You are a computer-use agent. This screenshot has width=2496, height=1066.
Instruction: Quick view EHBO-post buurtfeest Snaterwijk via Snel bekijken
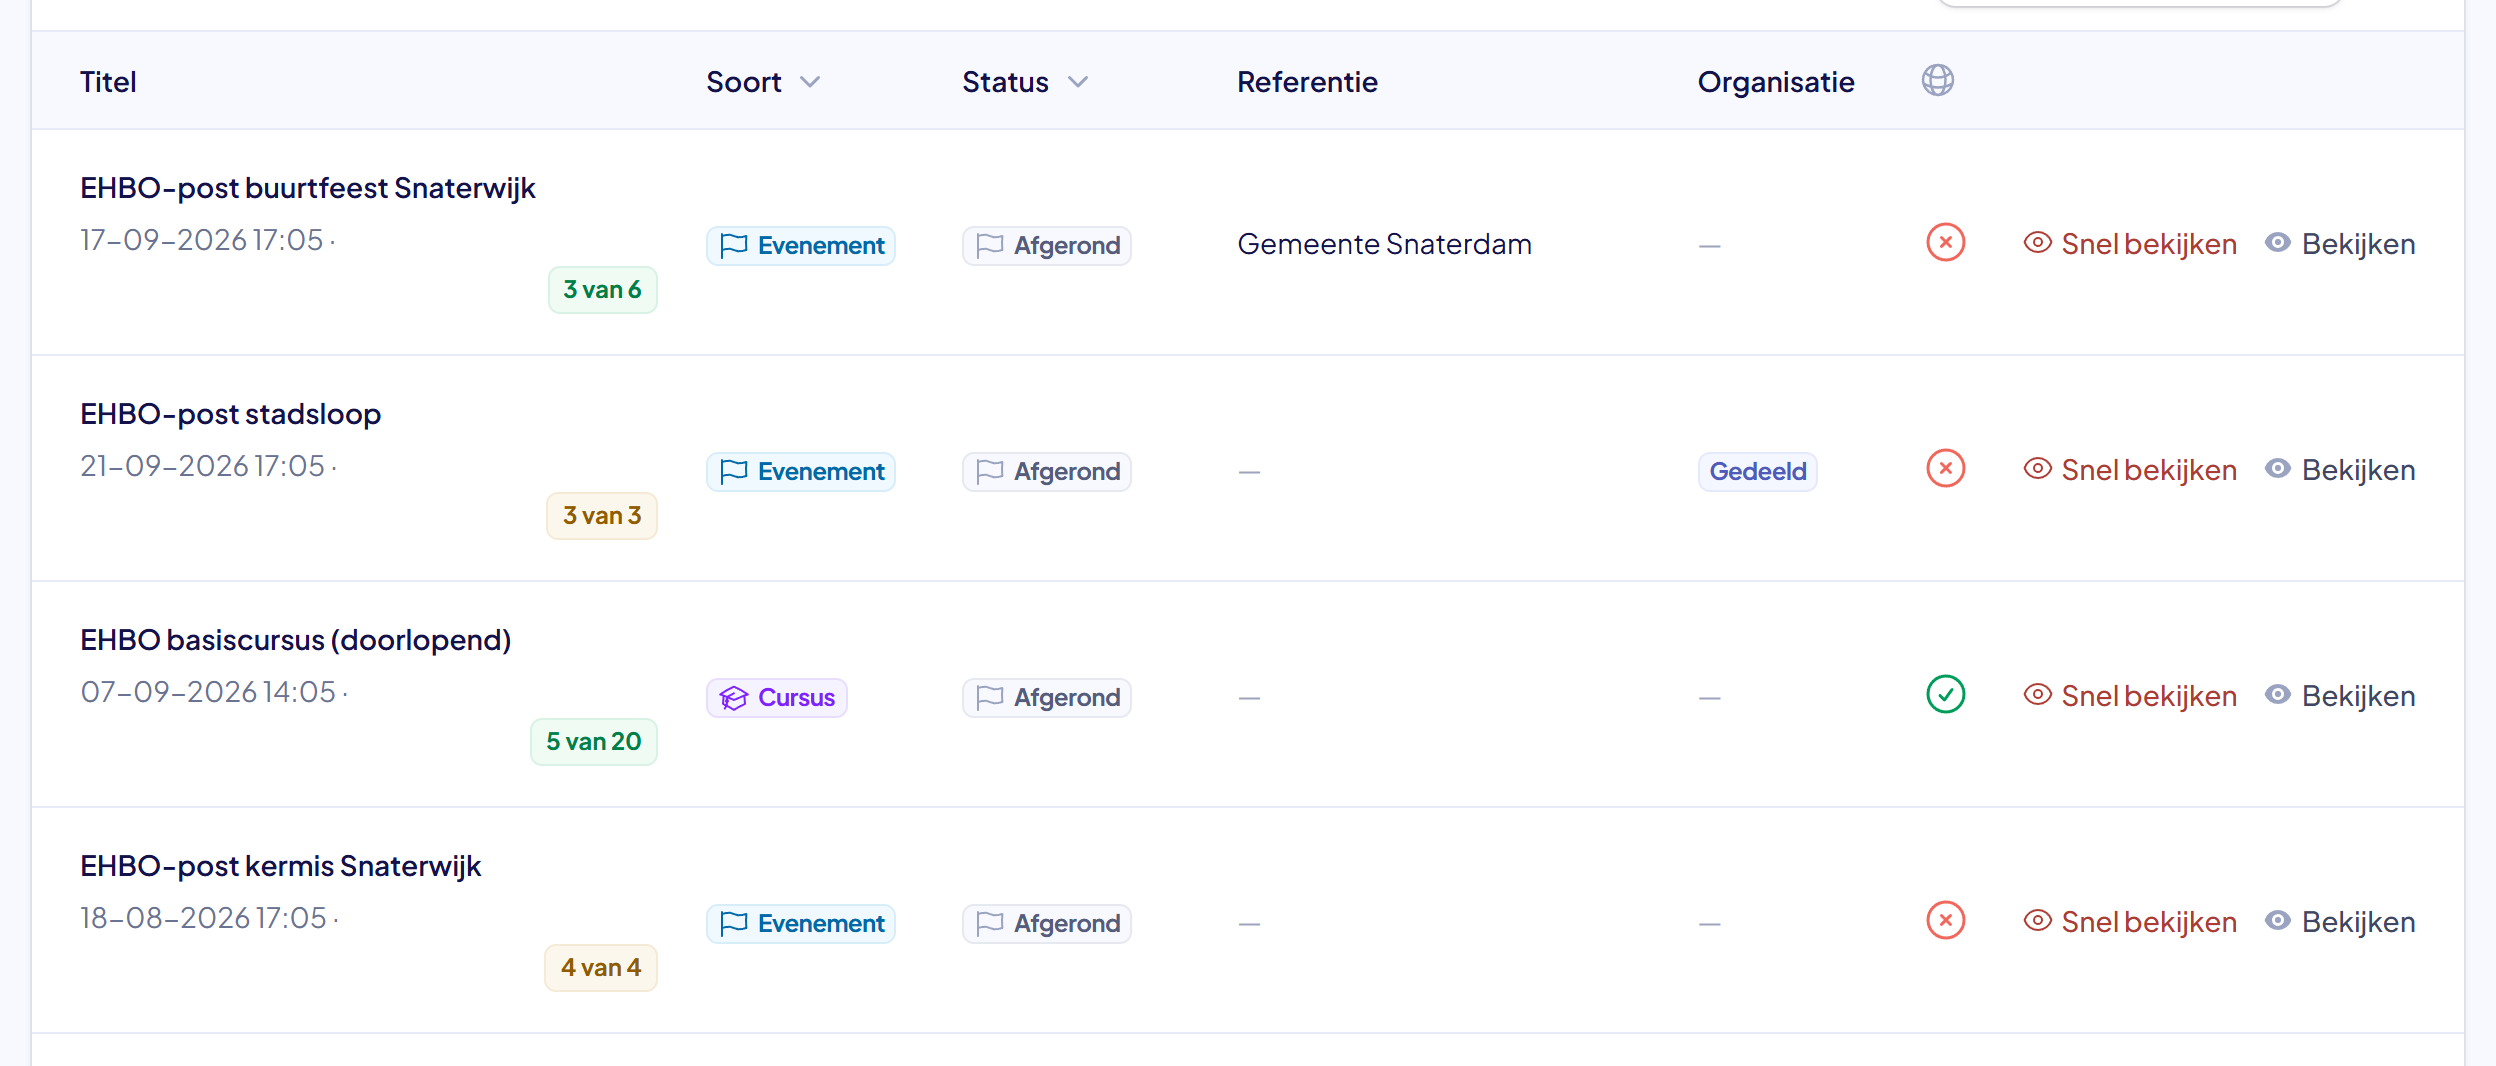click(x=2130, y=244)
